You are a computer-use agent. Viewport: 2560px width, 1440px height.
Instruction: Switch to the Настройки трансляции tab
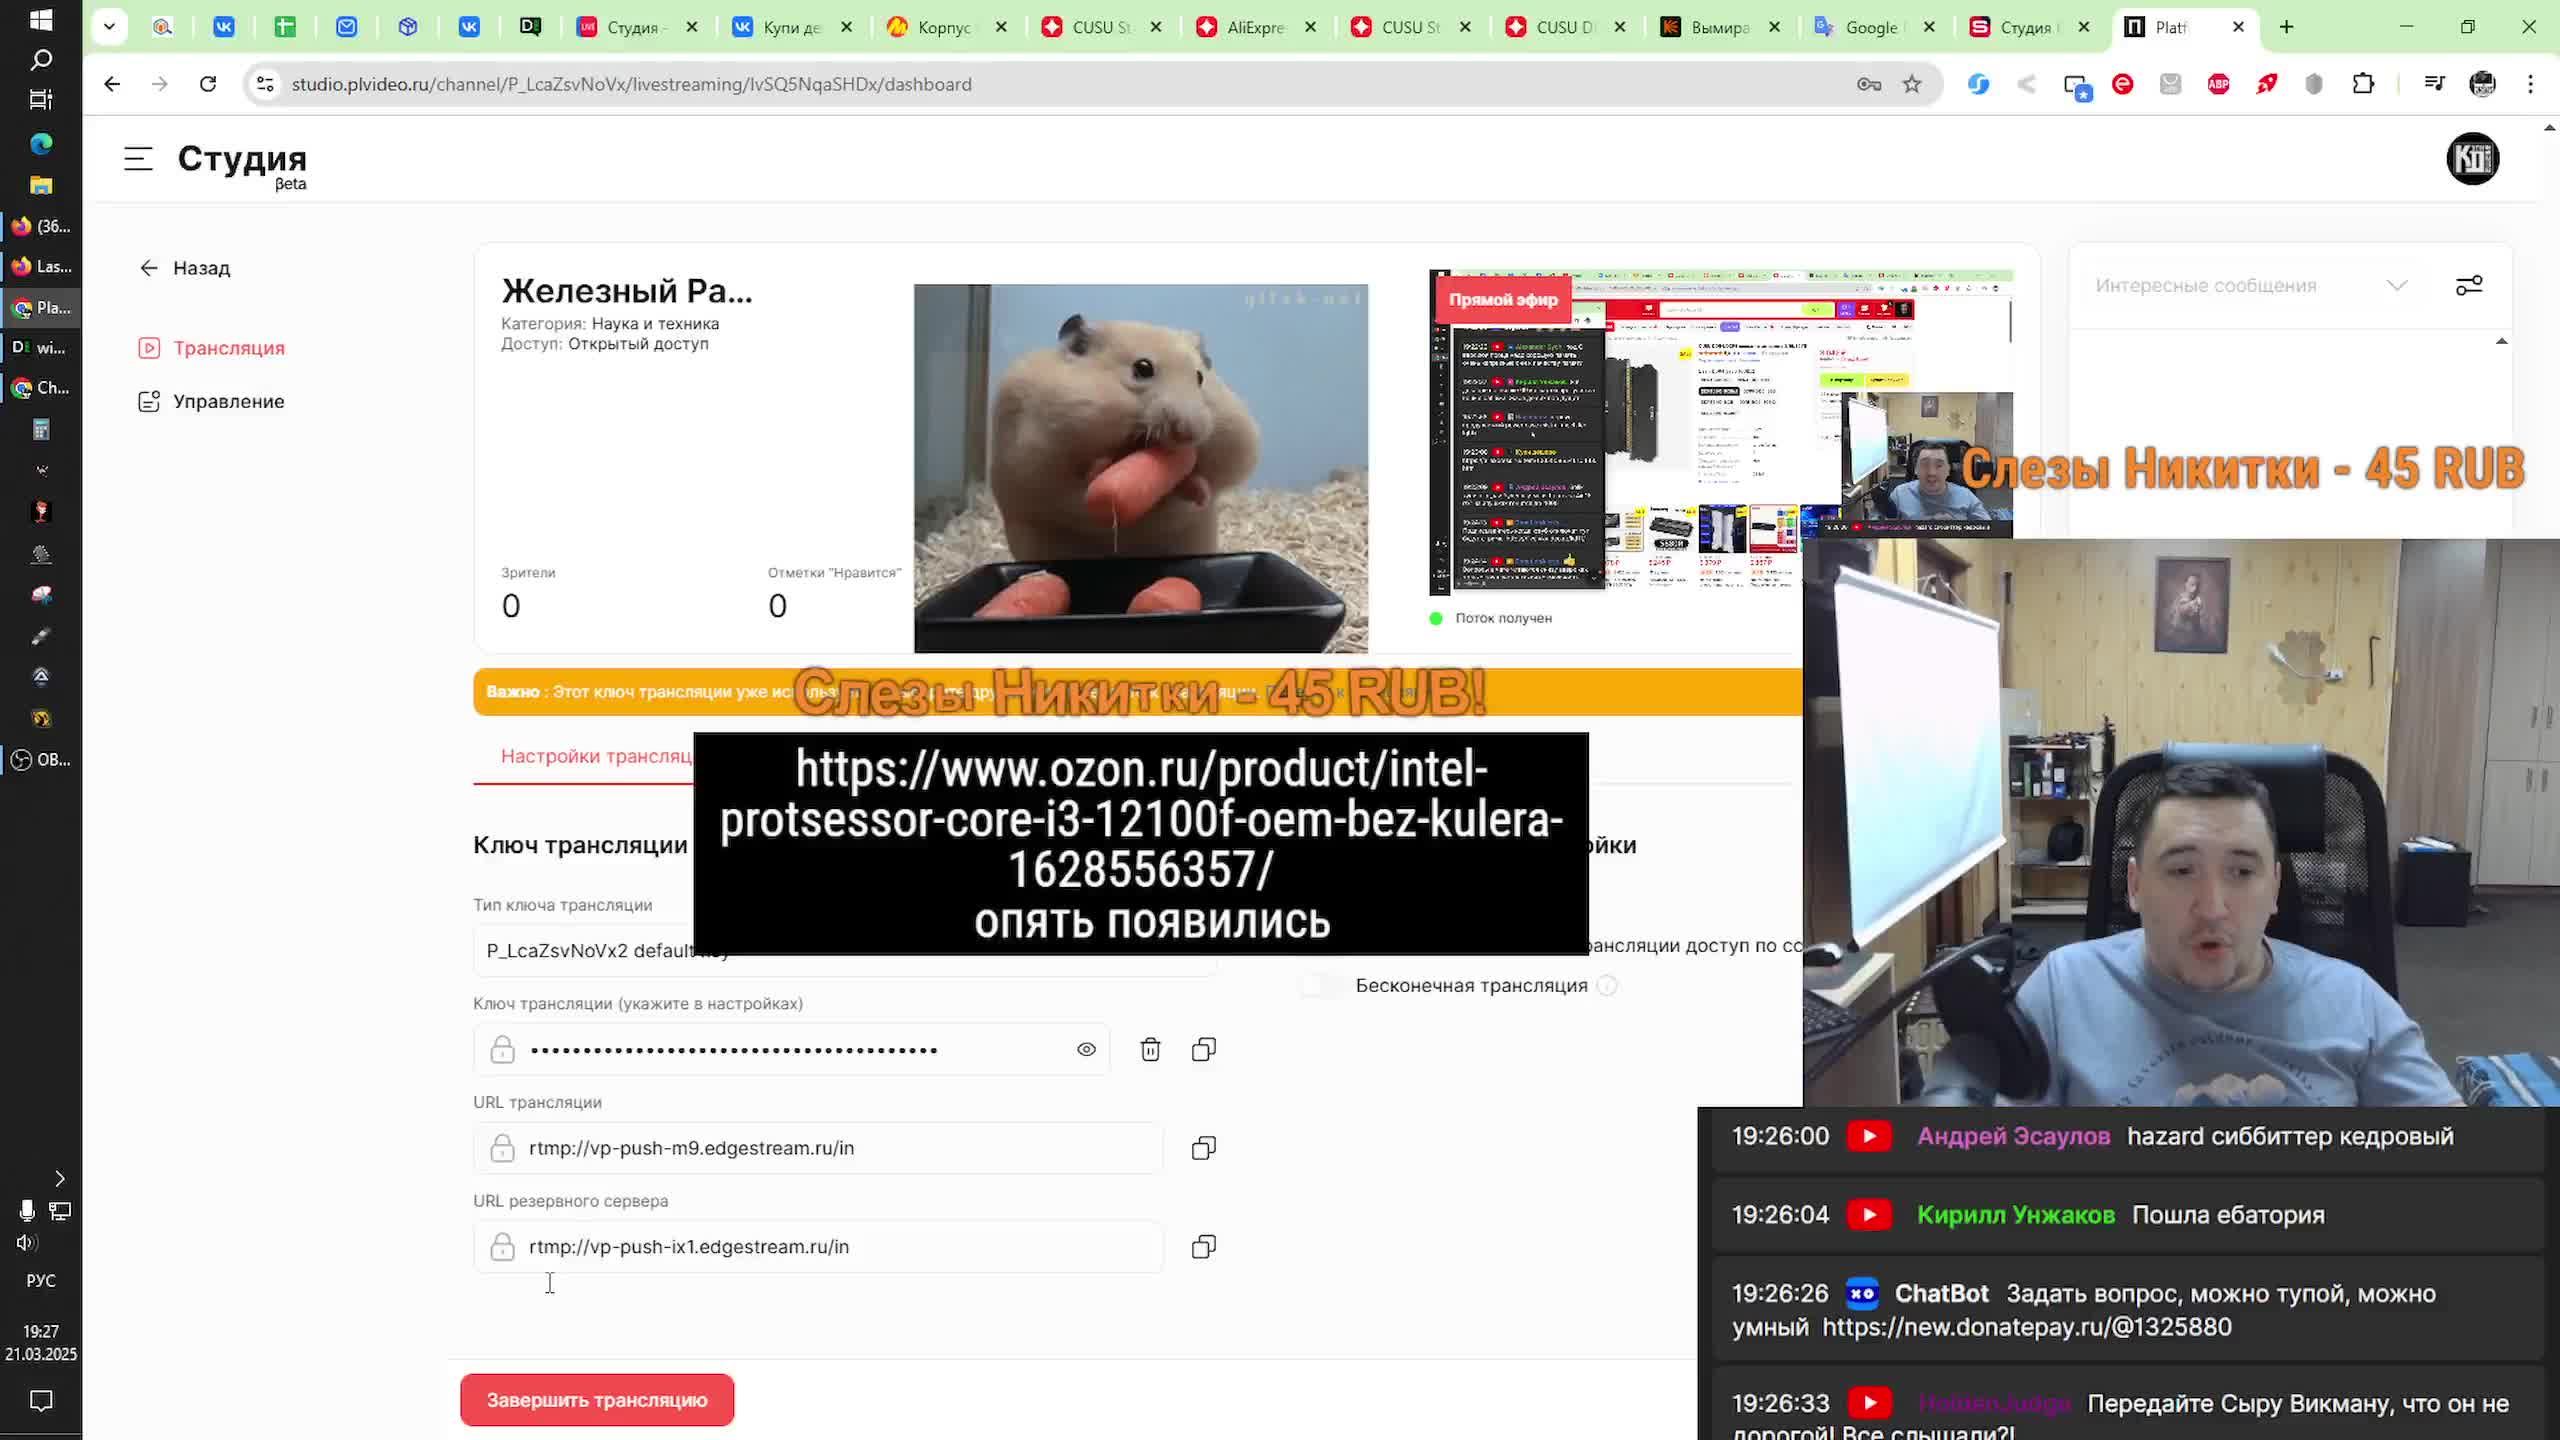(x=596, y=757)
